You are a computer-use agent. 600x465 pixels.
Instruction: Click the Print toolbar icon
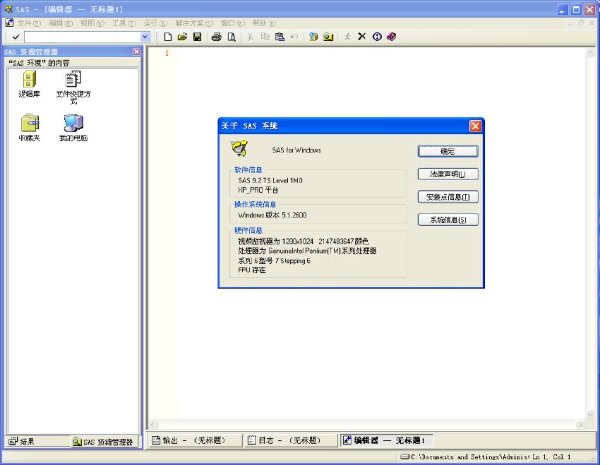[217, 37]
